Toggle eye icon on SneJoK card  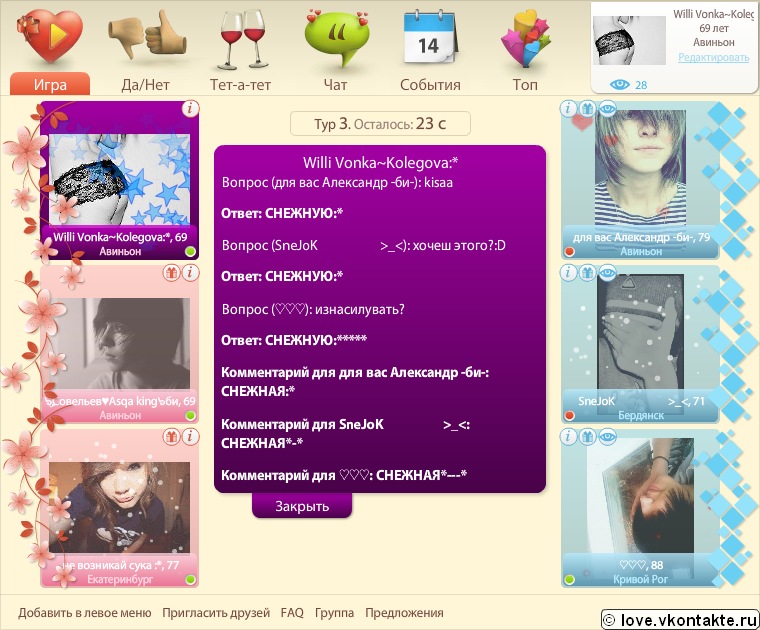click(x=607, y=272)
